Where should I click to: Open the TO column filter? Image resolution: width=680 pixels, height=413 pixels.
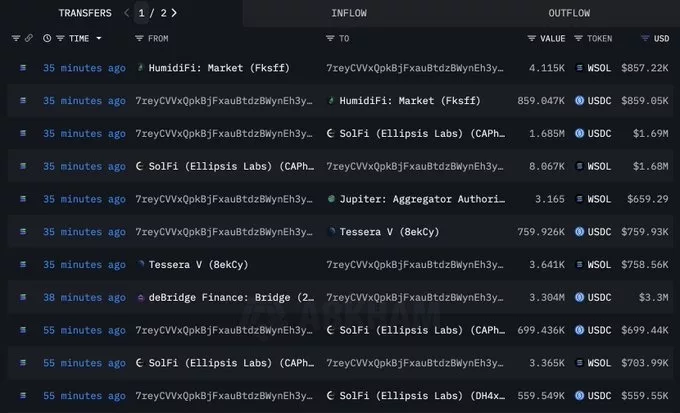330,38
